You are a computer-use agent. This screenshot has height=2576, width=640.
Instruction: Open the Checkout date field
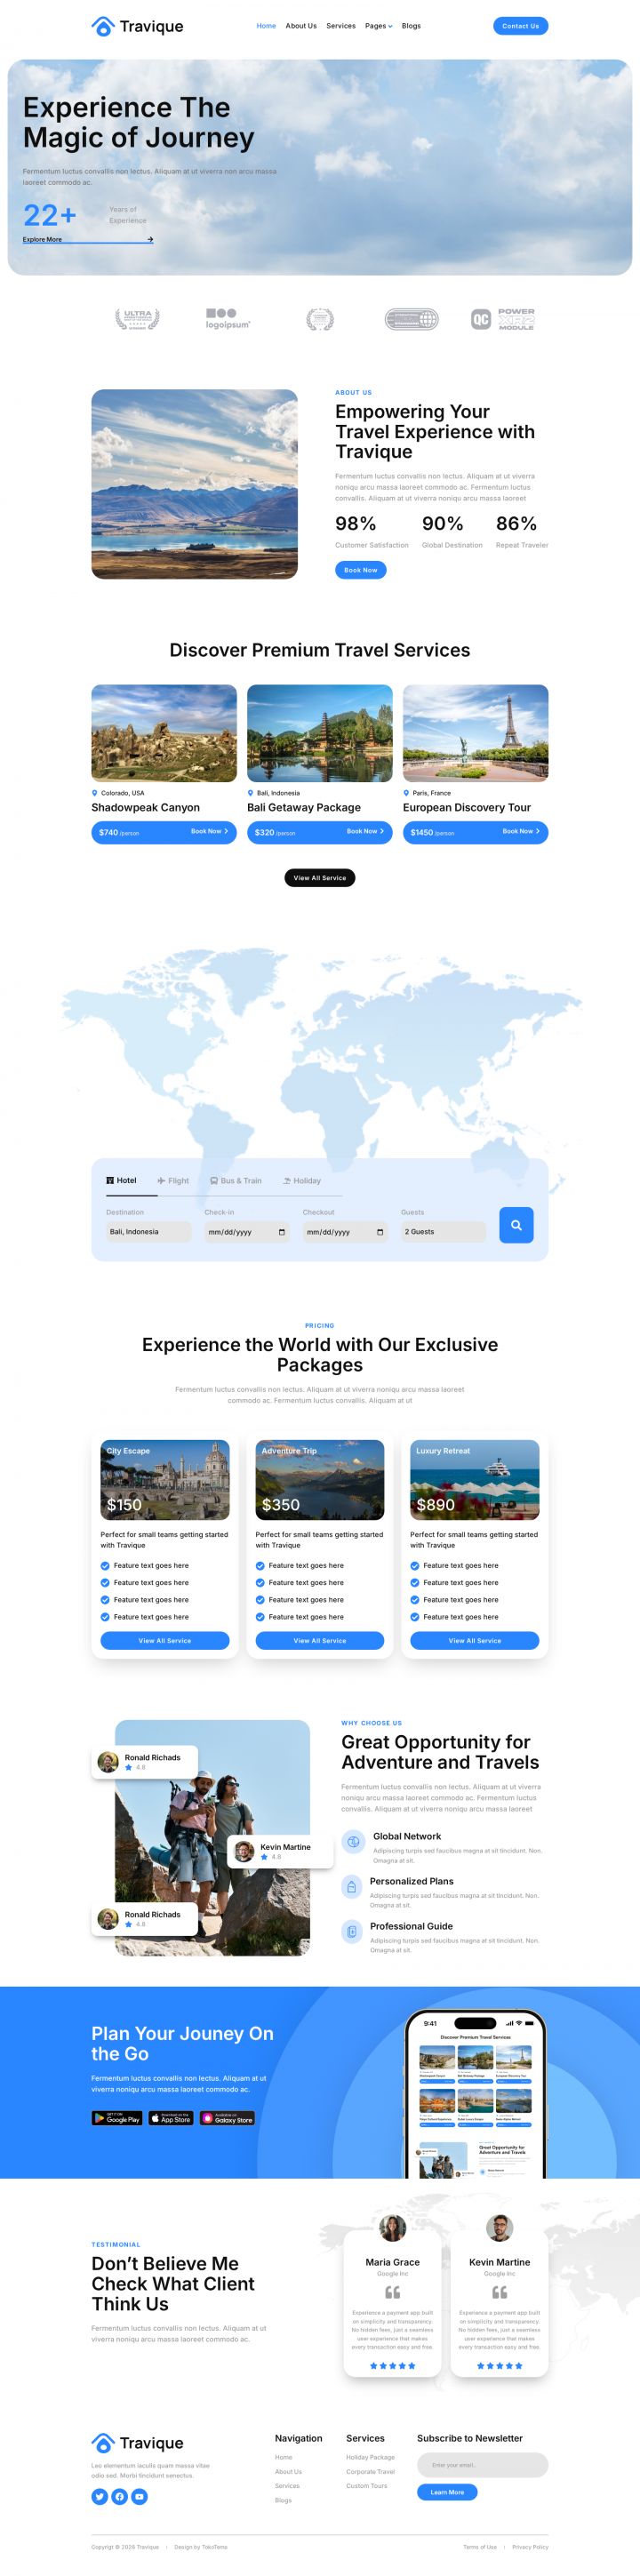[x=345, y=1232]
